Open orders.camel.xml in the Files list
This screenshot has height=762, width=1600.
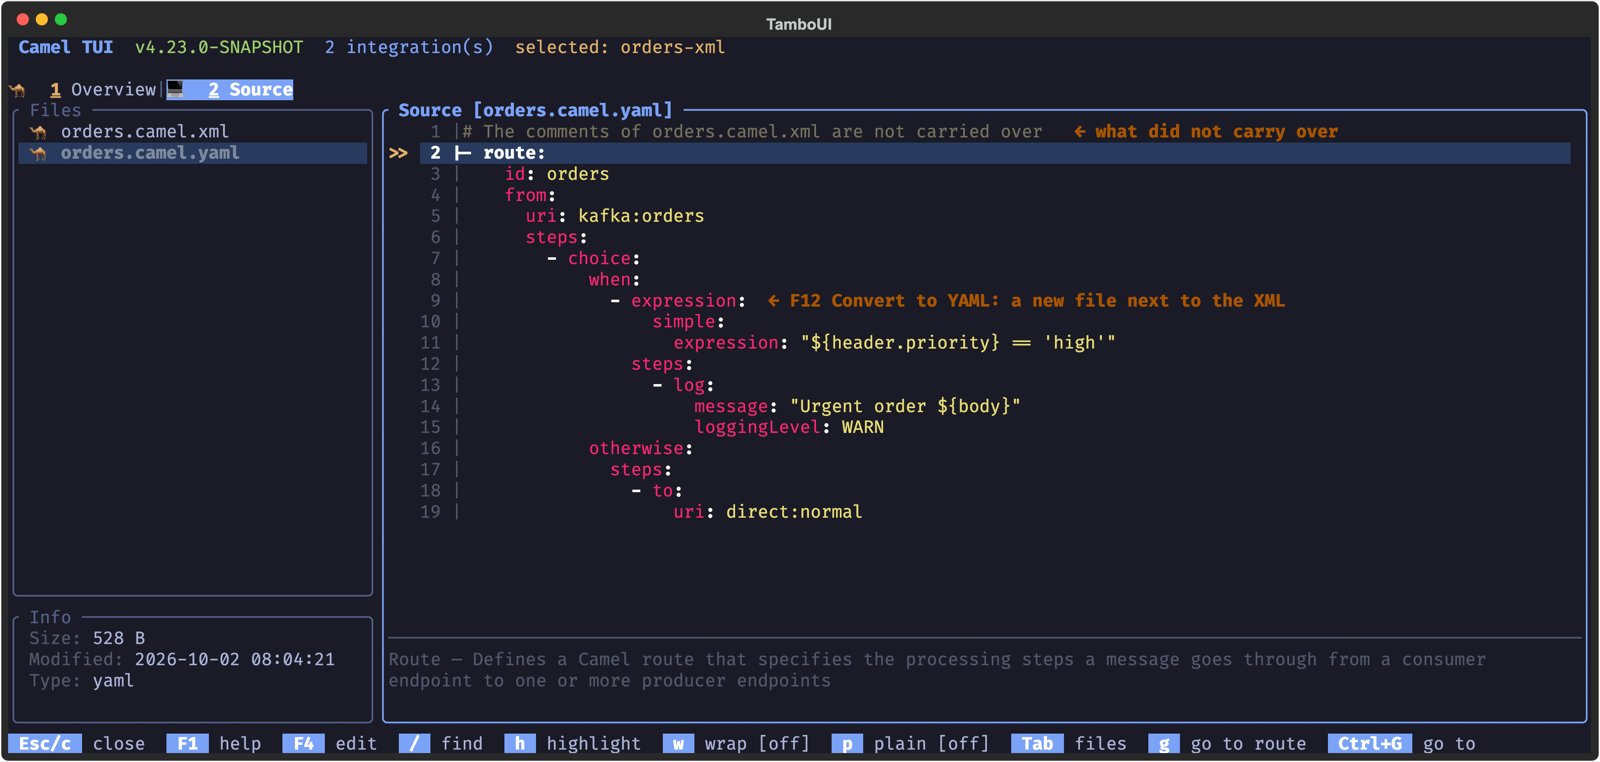[144, 131]
